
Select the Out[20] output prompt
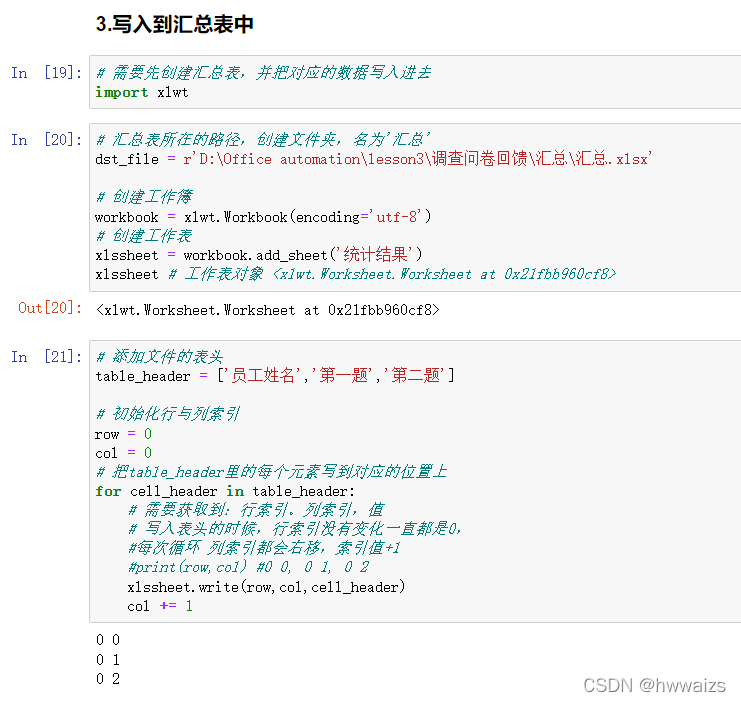coord(50,308)
